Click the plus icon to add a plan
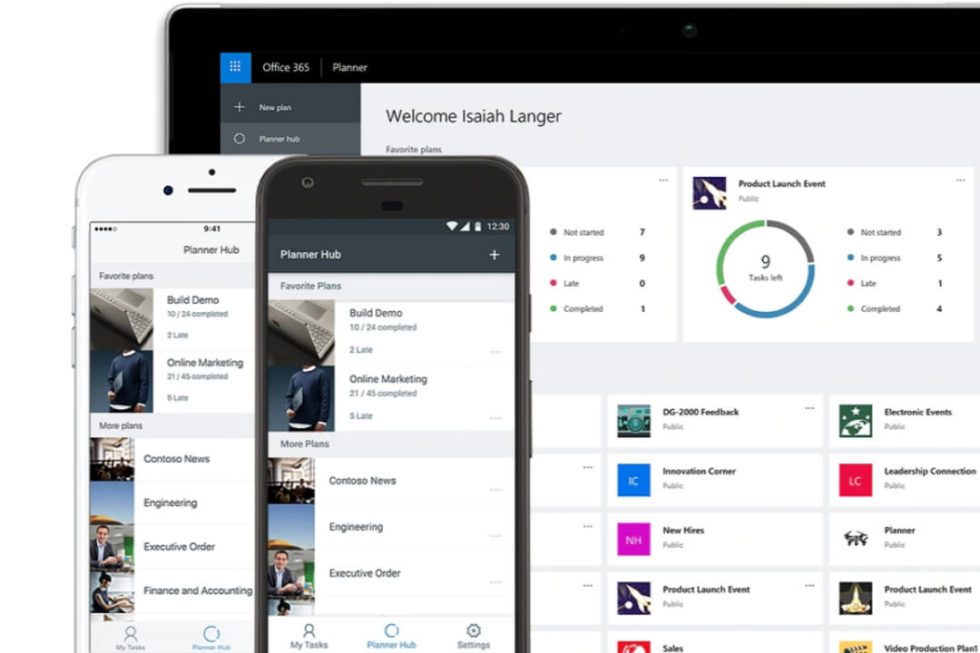Image resolution: width=980 pixels, height=653 pixels. click(494, 255)
